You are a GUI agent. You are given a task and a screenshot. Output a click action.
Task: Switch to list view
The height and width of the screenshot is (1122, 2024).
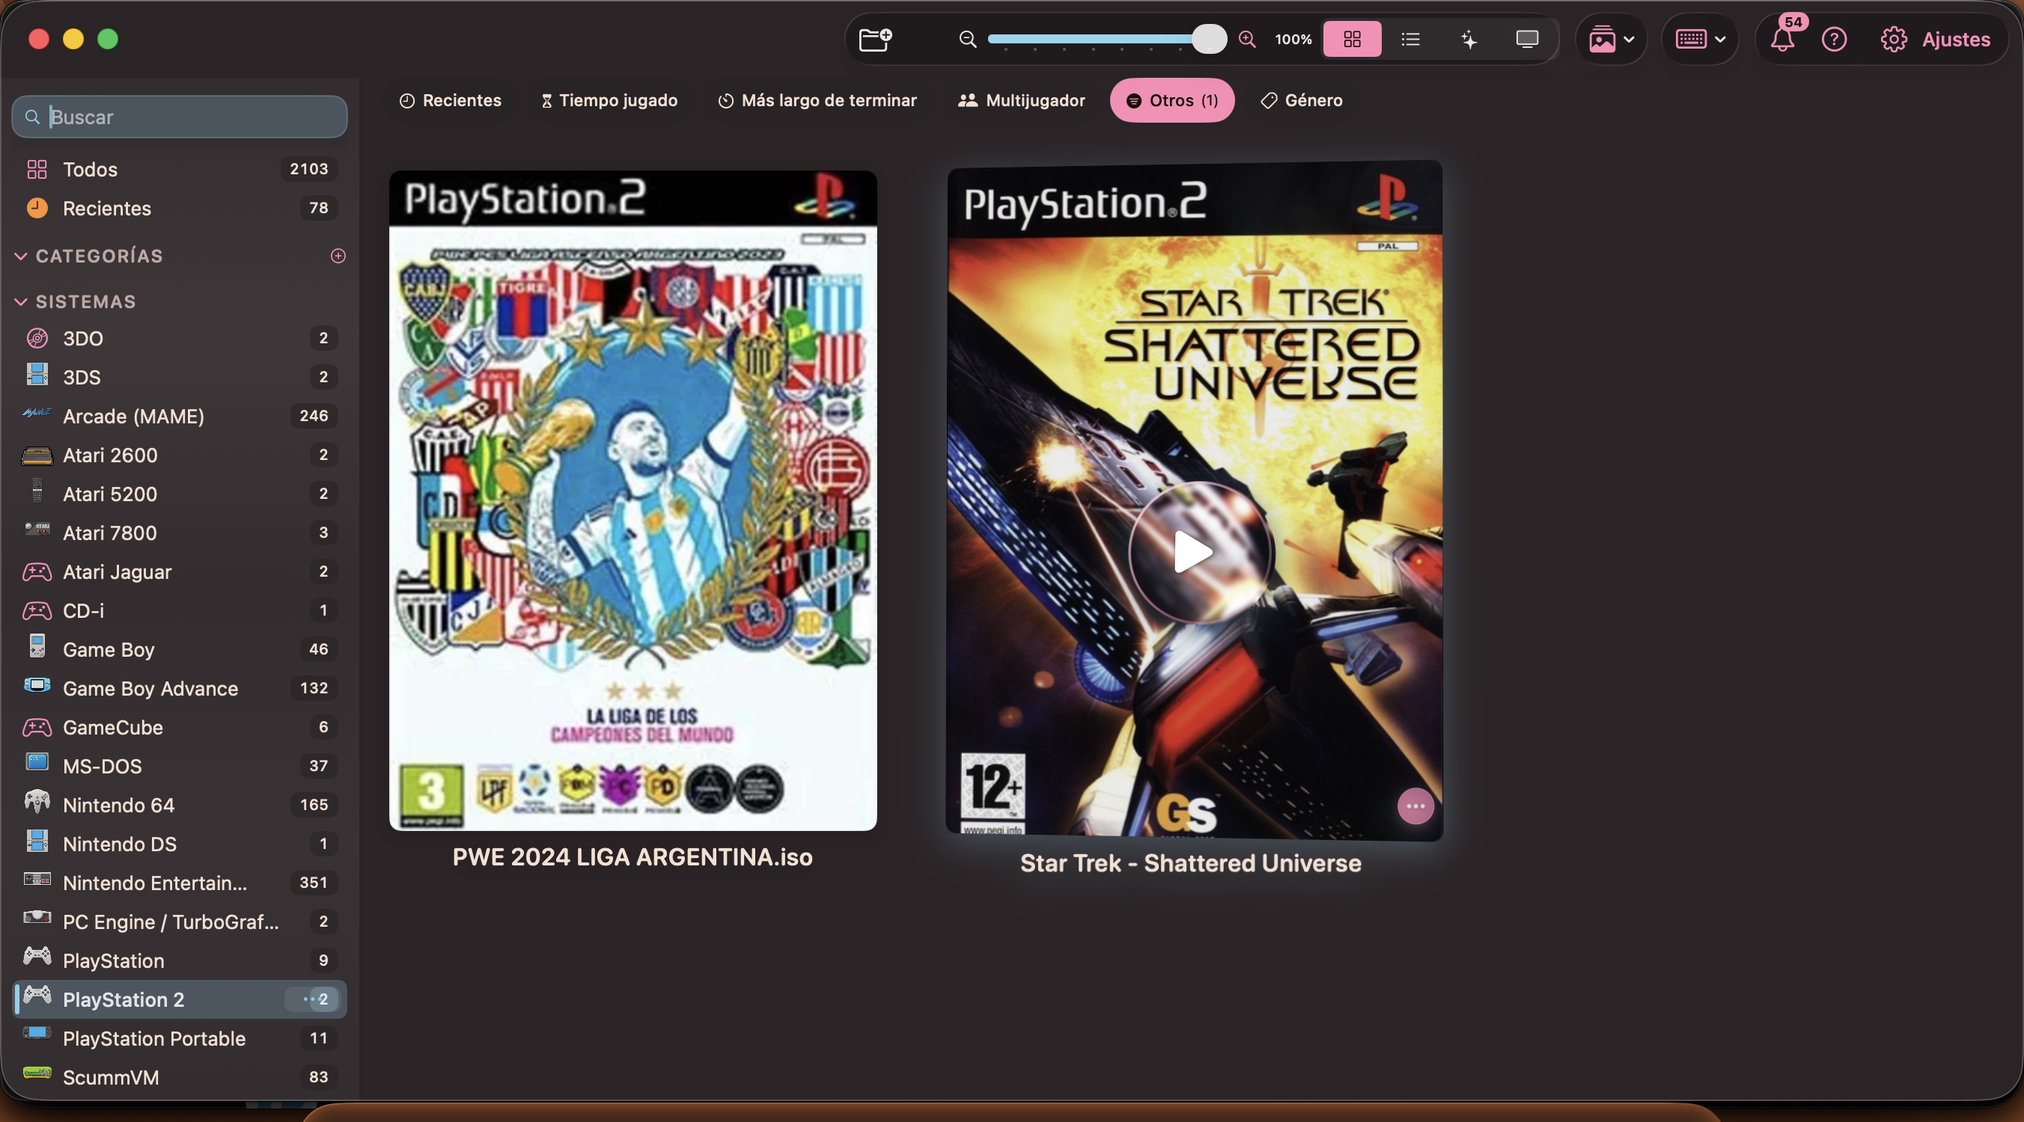click(1410, 39)
